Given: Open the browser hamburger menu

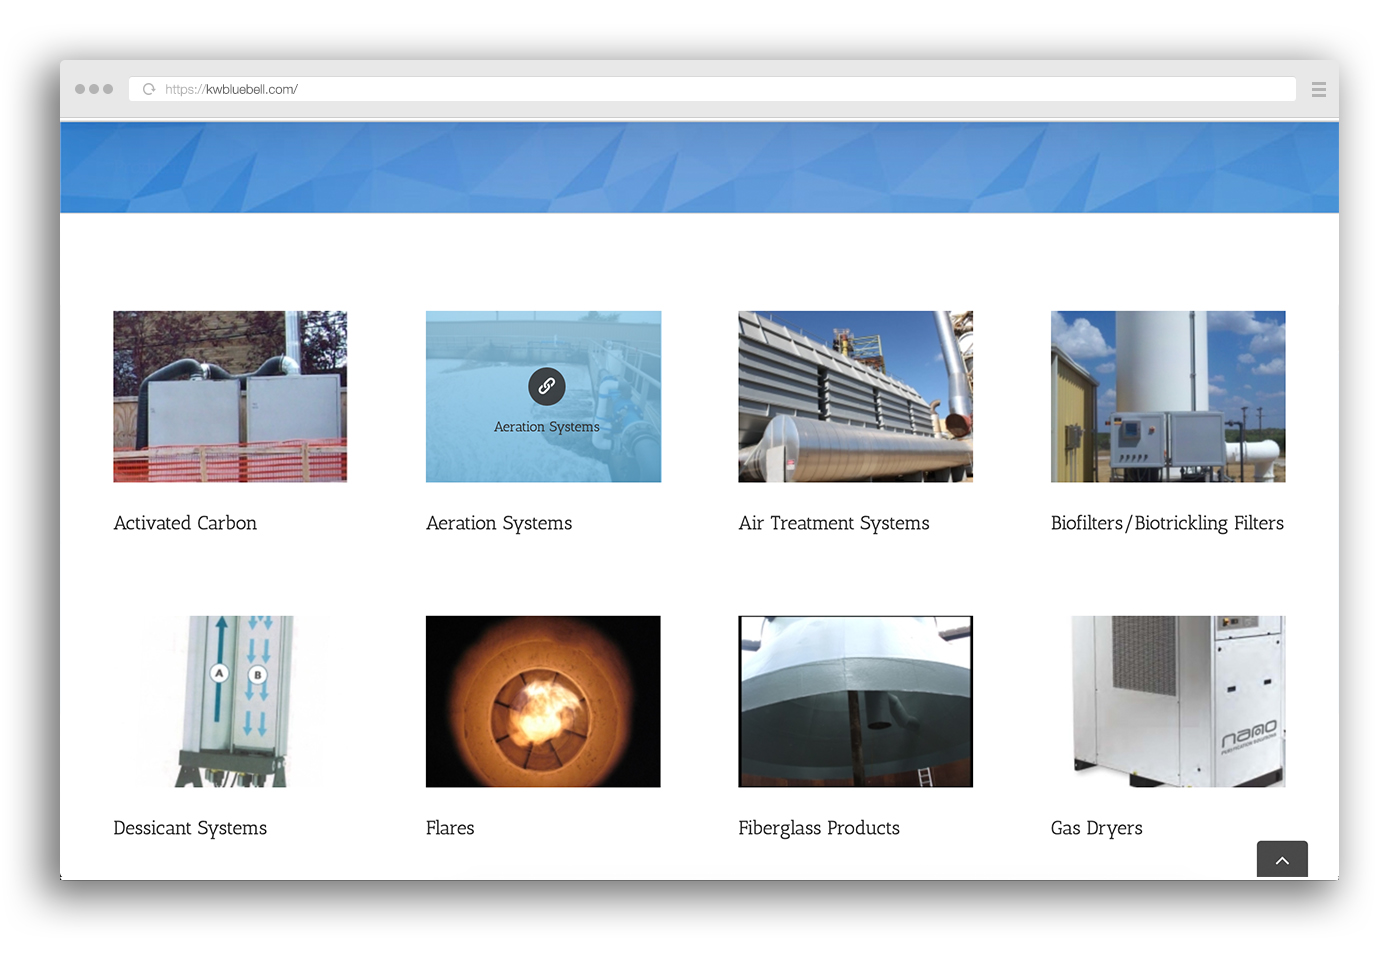Looking at the screenshot, I should [x=1318, y=90].
